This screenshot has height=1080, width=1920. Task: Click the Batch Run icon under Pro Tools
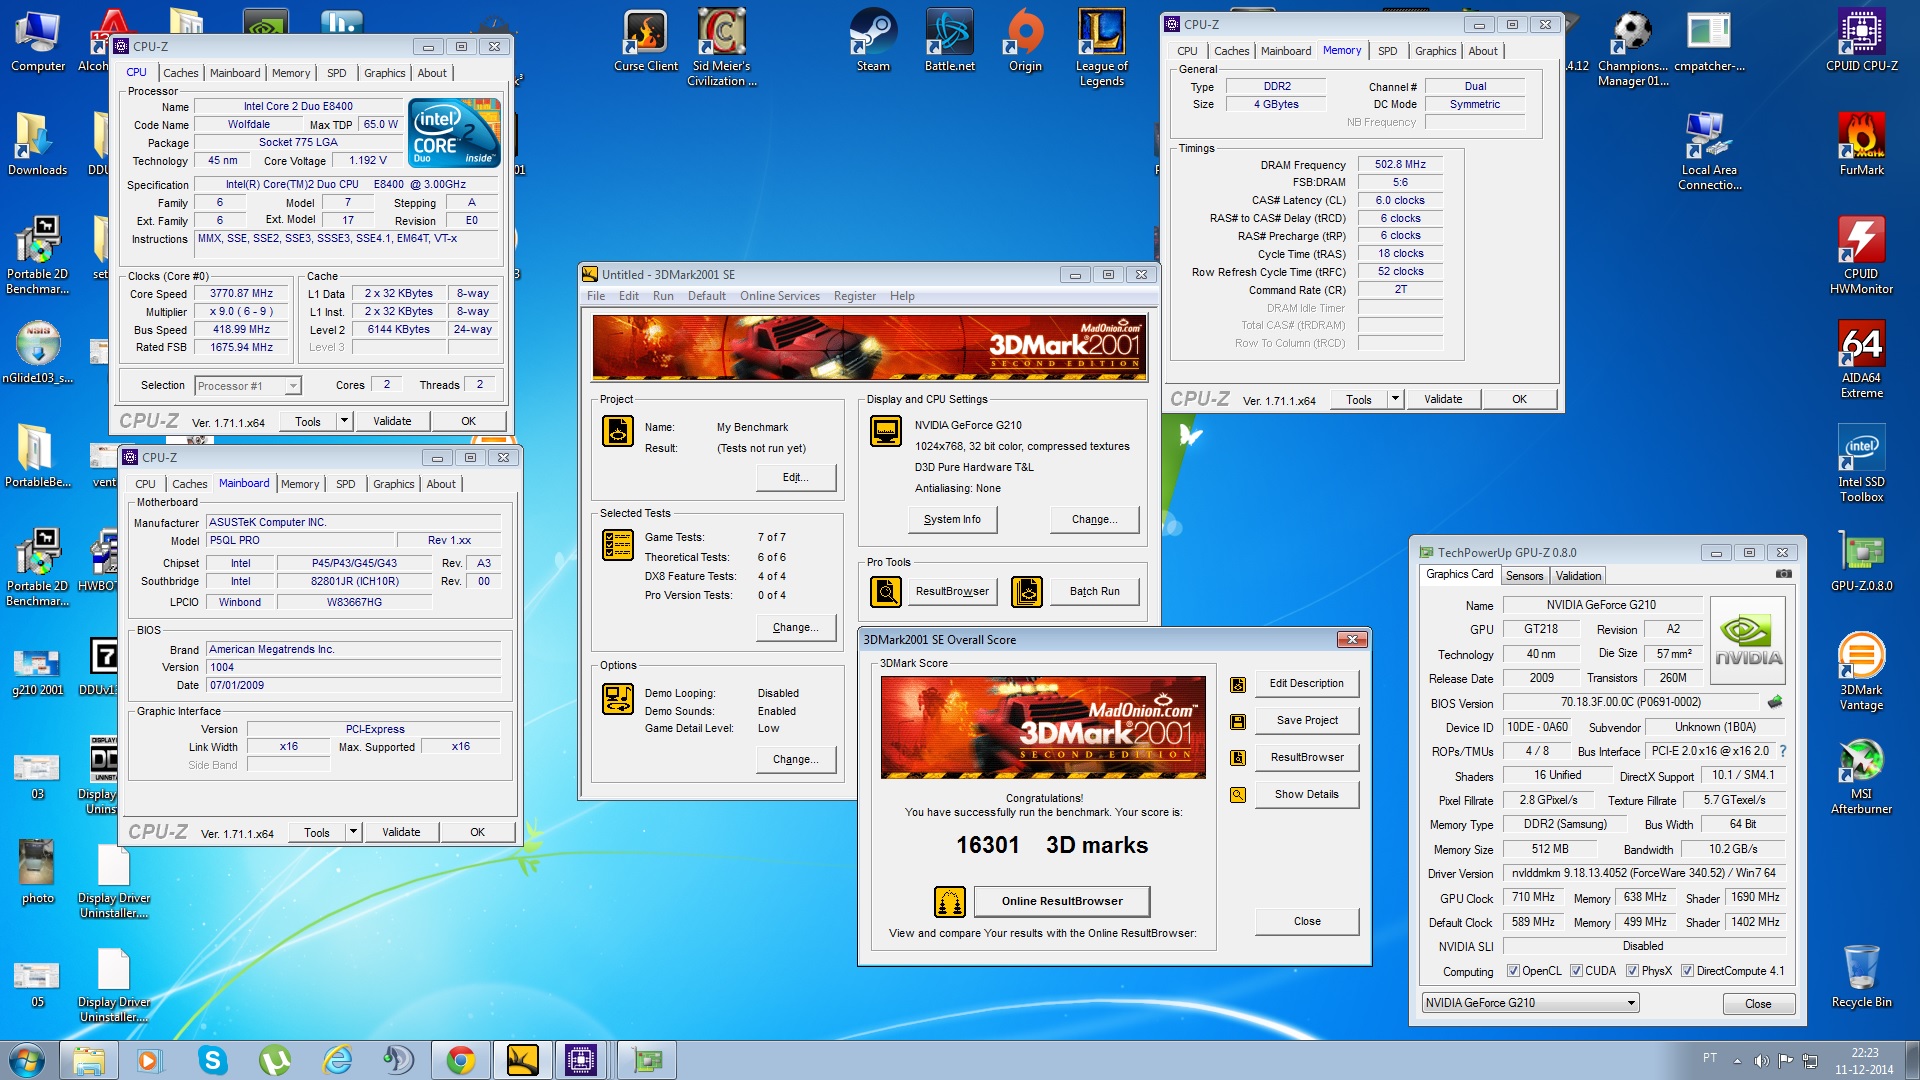[1027, 592]
